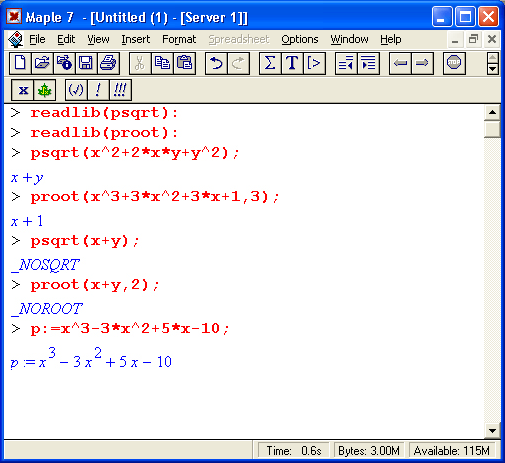
Task: Select the _NOROOT output
Action: point(47,309)
